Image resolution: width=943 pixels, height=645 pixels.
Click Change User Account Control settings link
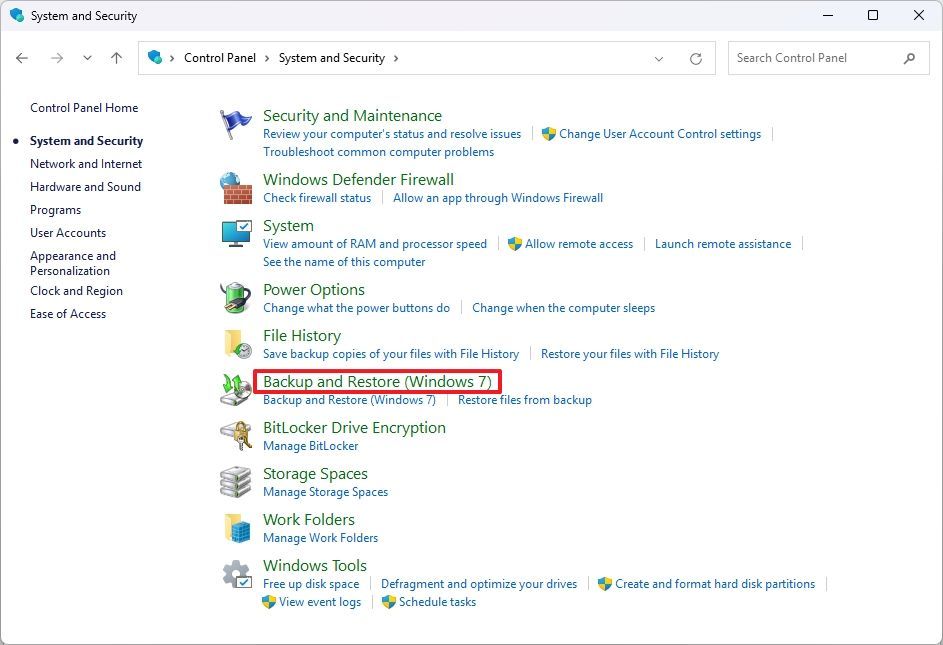[660, 134]
